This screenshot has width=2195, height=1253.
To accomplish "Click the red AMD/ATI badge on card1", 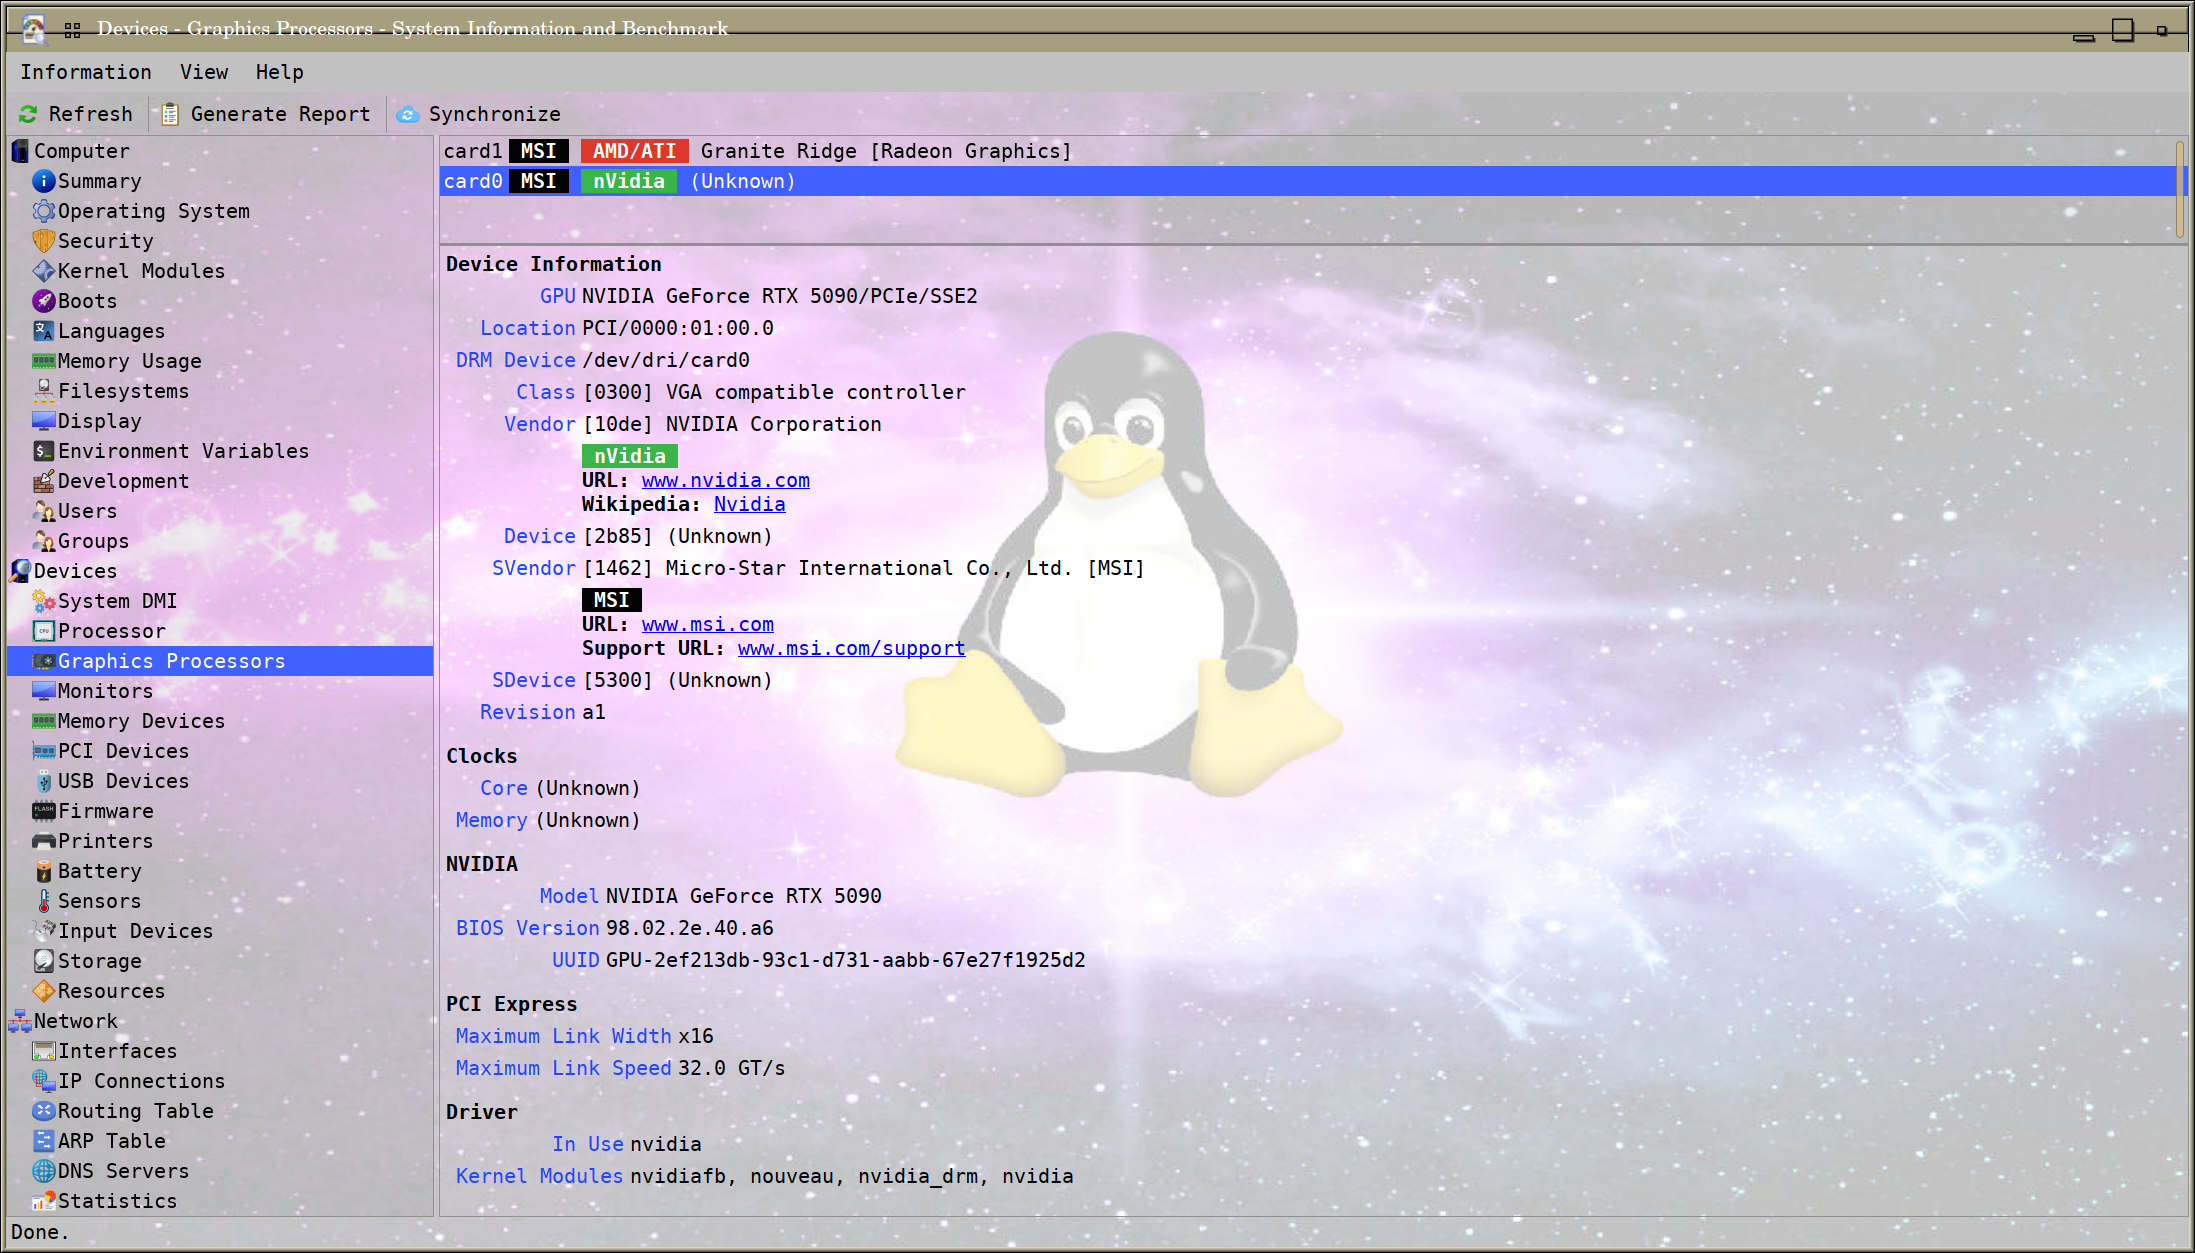I will pos(635,151).
